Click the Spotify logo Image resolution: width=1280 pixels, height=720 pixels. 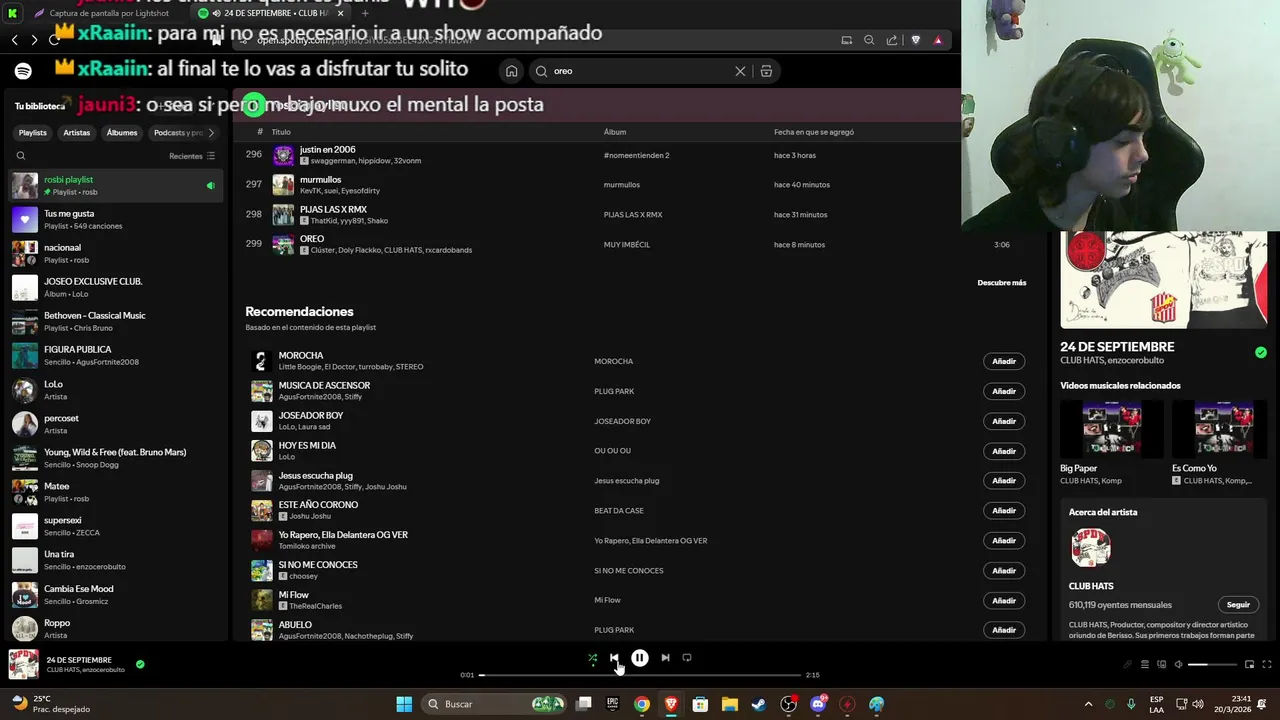click(23, 71)
